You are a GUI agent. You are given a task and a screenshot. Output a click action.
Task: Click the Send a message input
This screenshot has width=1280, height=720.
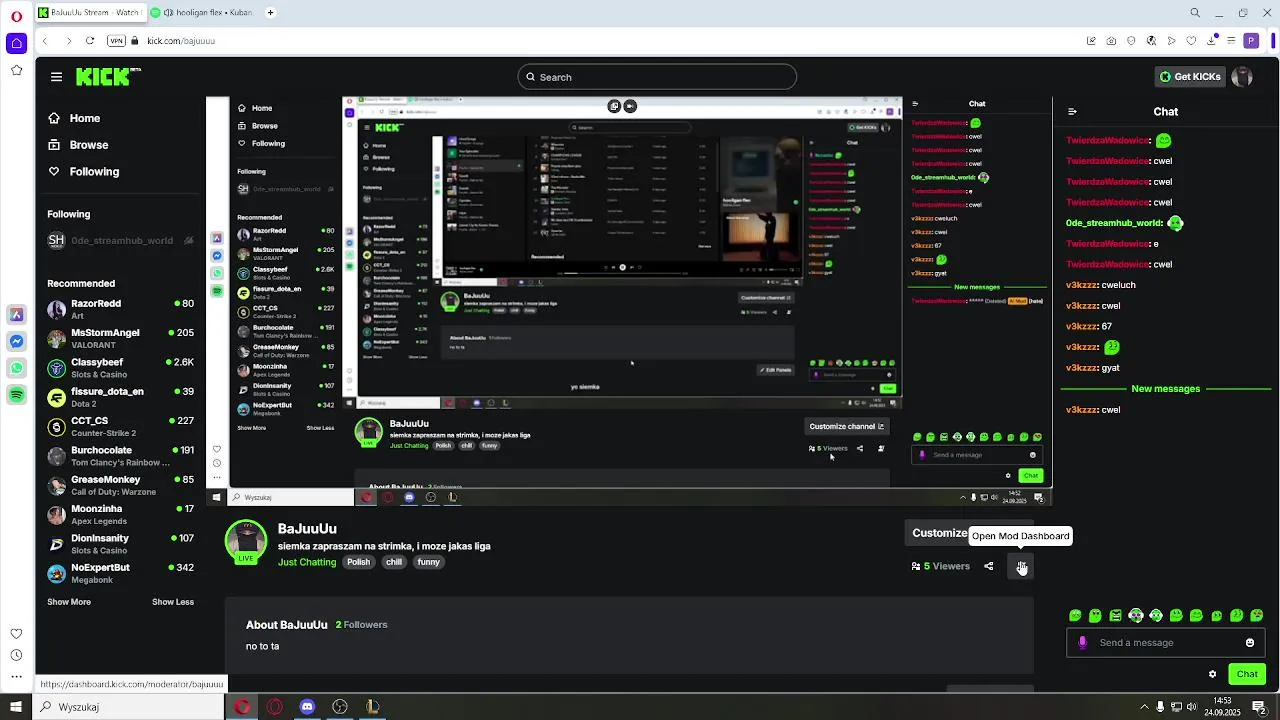pos(1165,643)
